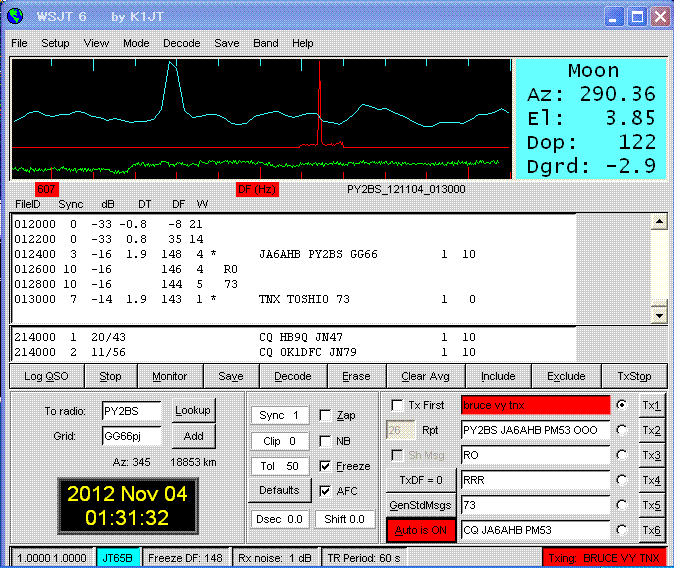Click the WSJT globe icon in title bar
The image size is (674, 568).
pos(15,16)
